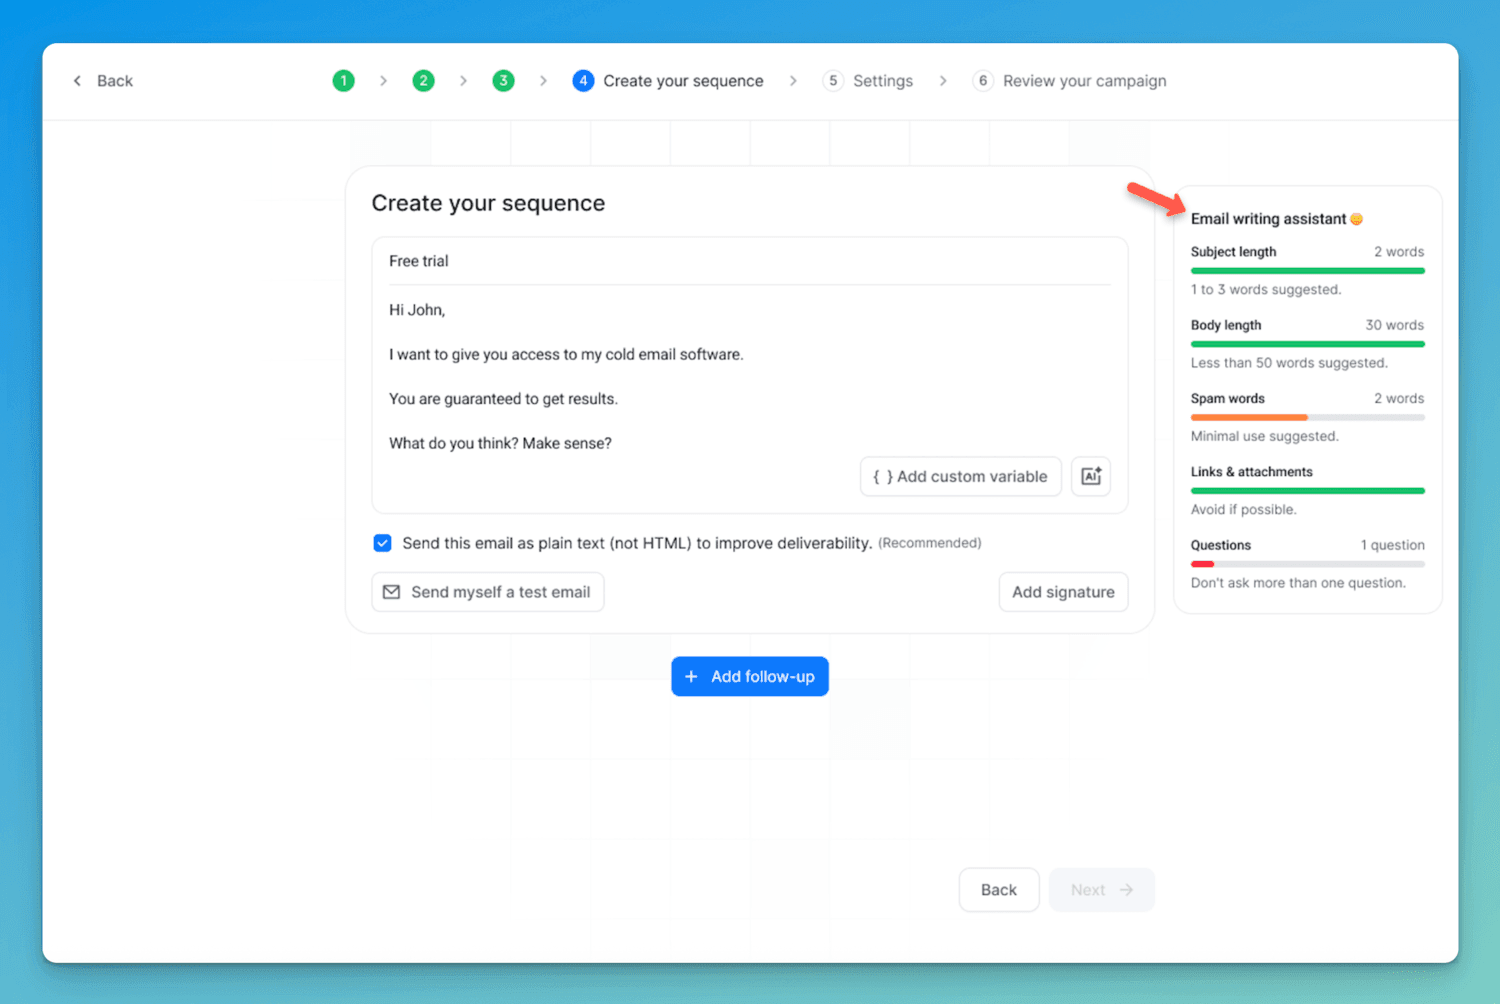
Task: Click the curly braces variable icon
Action: (x=883, y=476)
